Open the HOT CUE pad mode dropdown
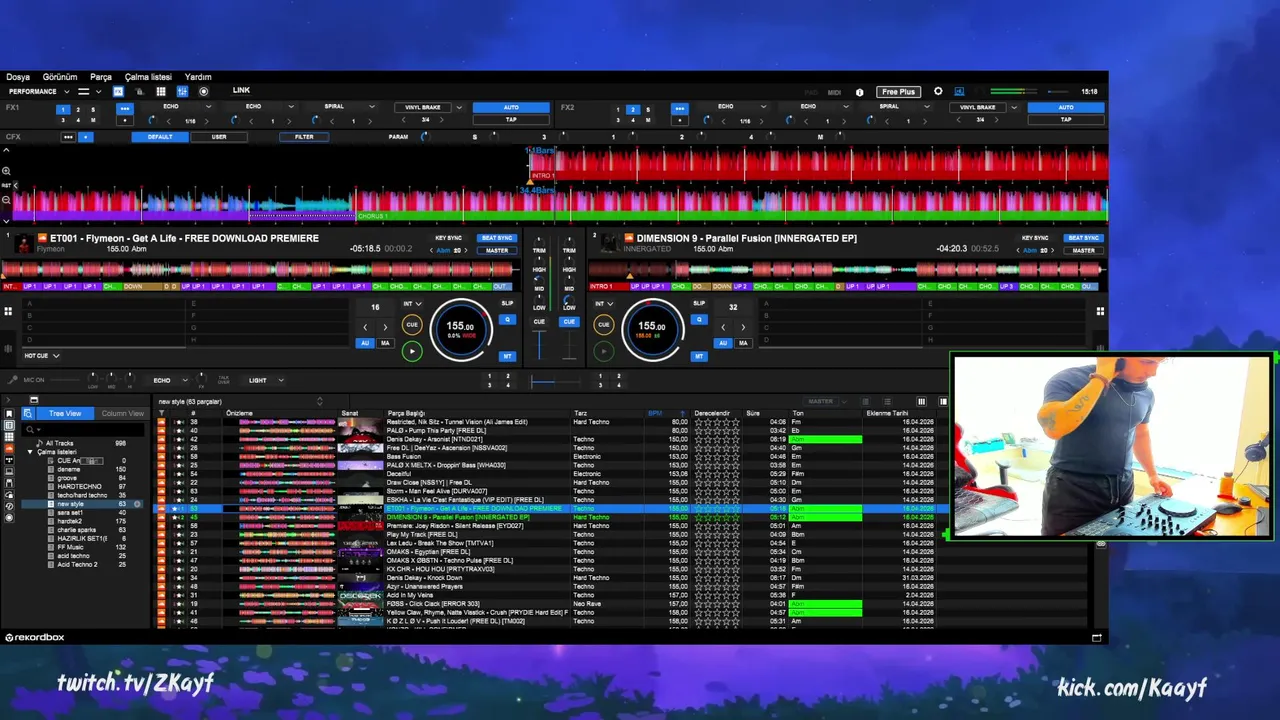Image resolution: width=1280 pixels, height=720 pixels. pyautogui.click(x=42, y=356)
